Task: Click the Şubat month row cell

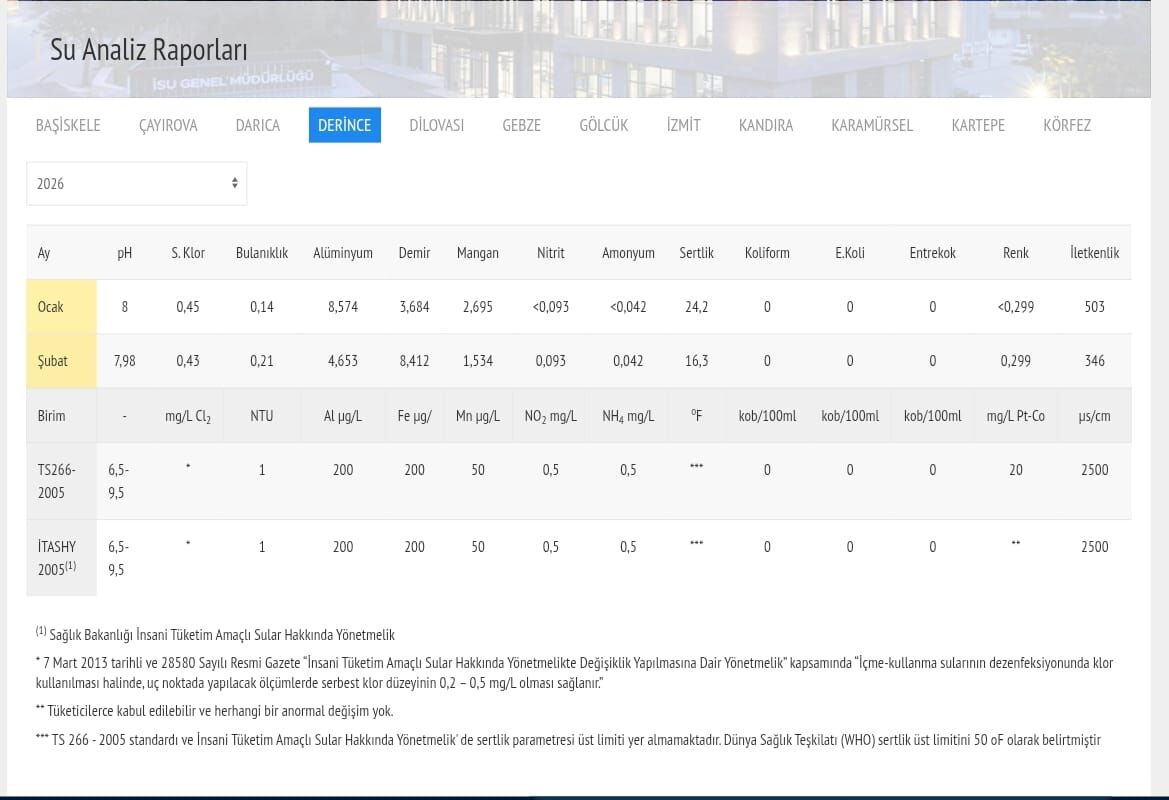Action: [x=53, y=361]
